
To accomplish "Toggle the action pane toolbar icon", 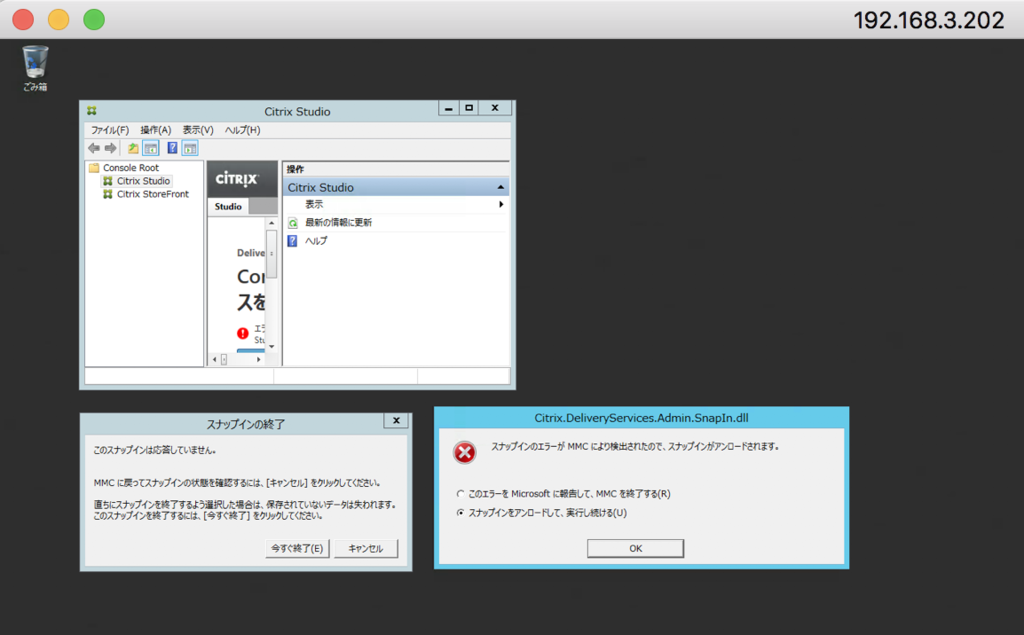I will point(189,148).
